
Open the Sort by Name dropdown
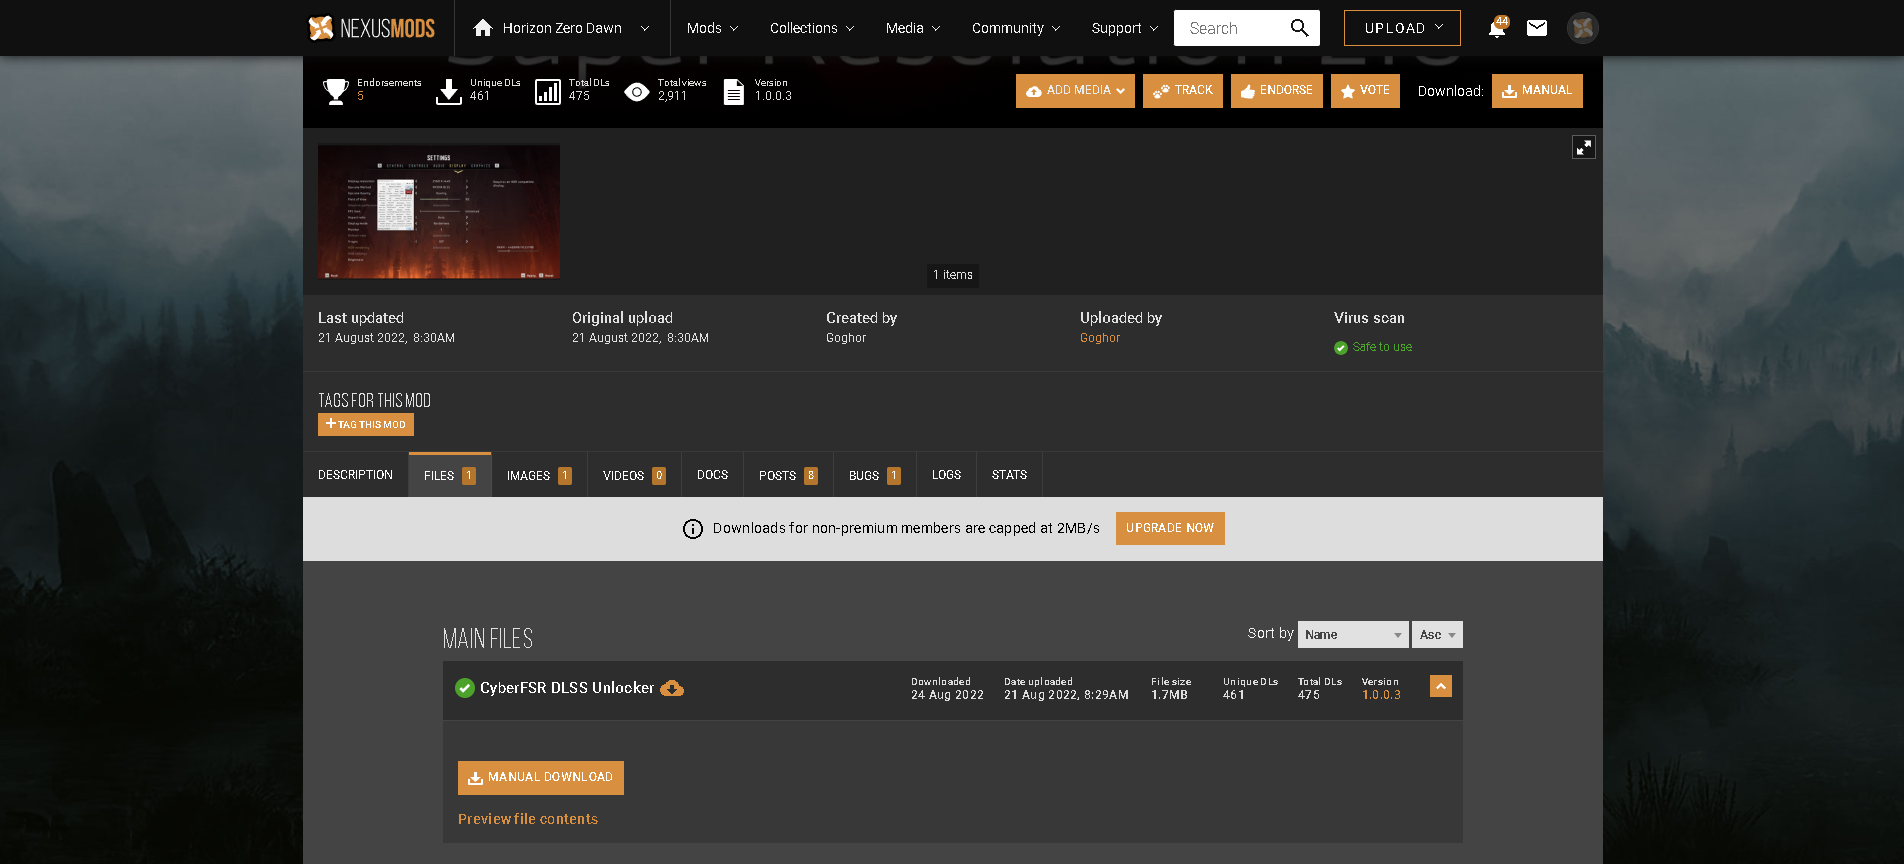(1353, 635)
